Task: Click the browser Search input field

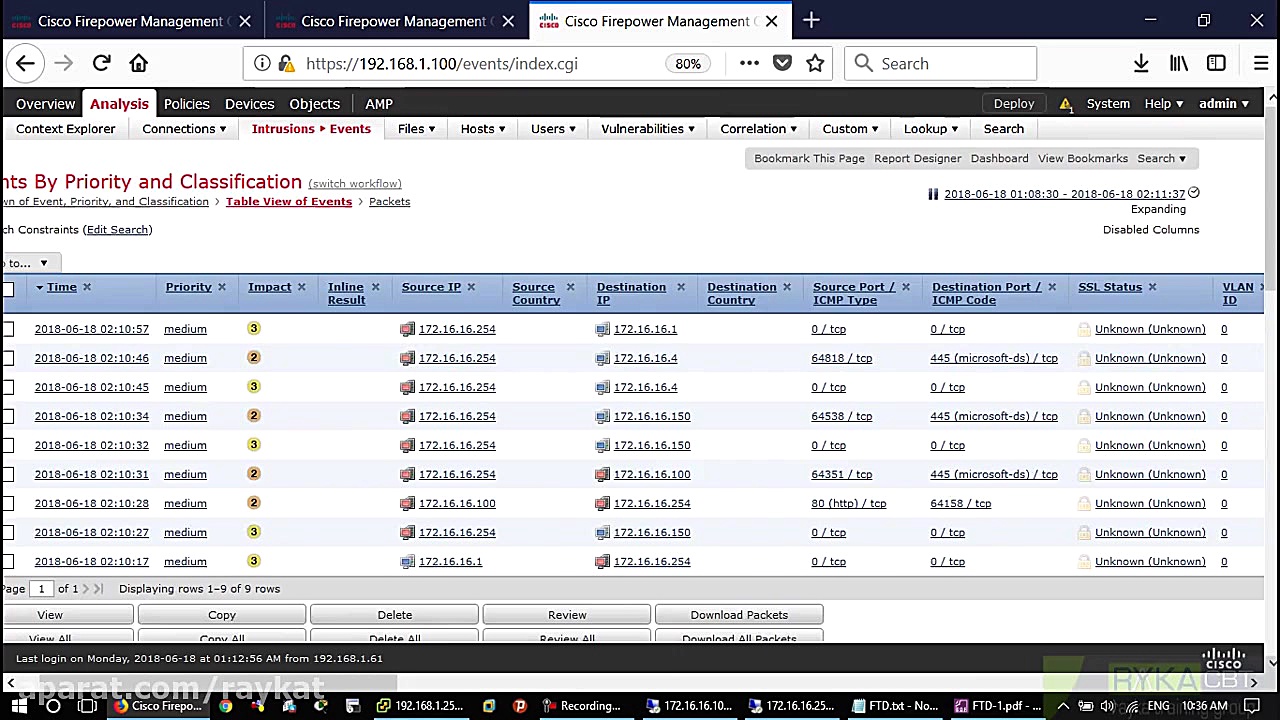Action: [941, 63]
